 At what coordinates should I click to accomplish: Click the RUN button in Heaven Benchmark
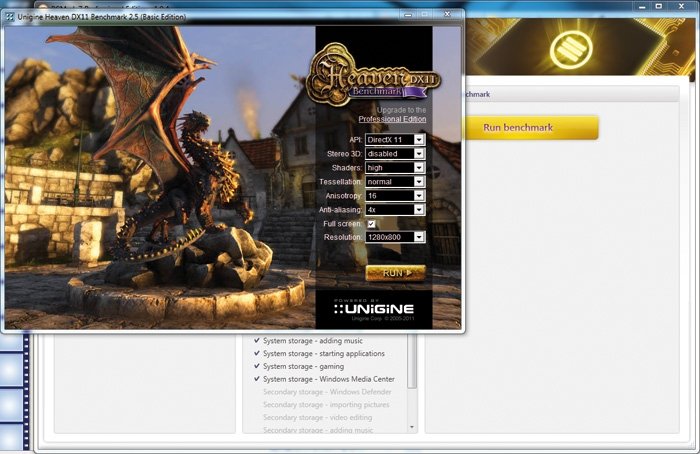[x=396, y=273]
